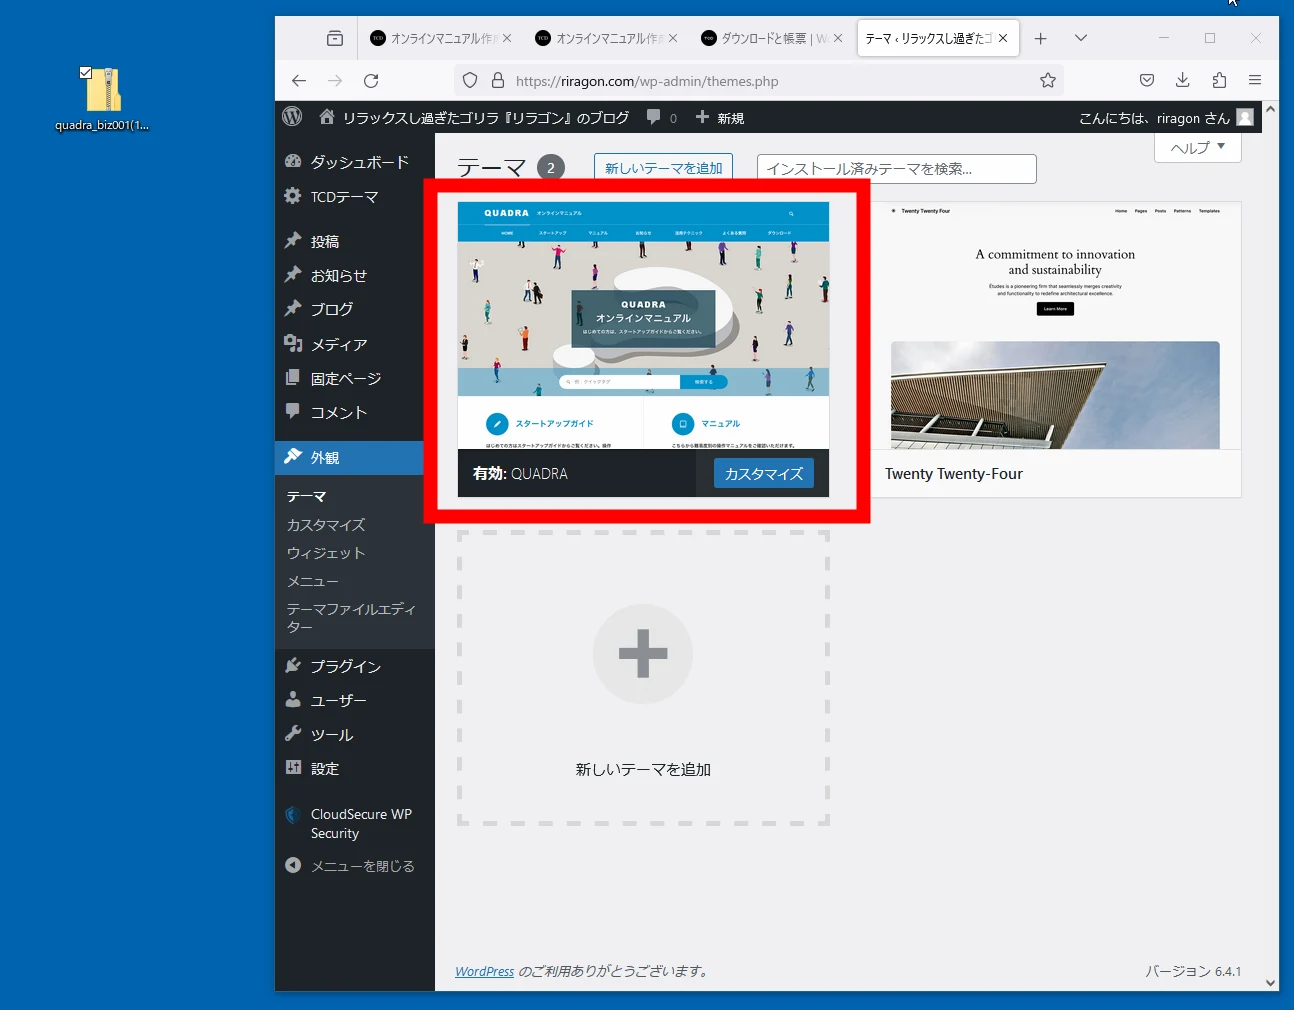The image size is (1294, 1010).
Task: Open the Firefox extensions puzzle icon
Action: [x=1218, y=81]
